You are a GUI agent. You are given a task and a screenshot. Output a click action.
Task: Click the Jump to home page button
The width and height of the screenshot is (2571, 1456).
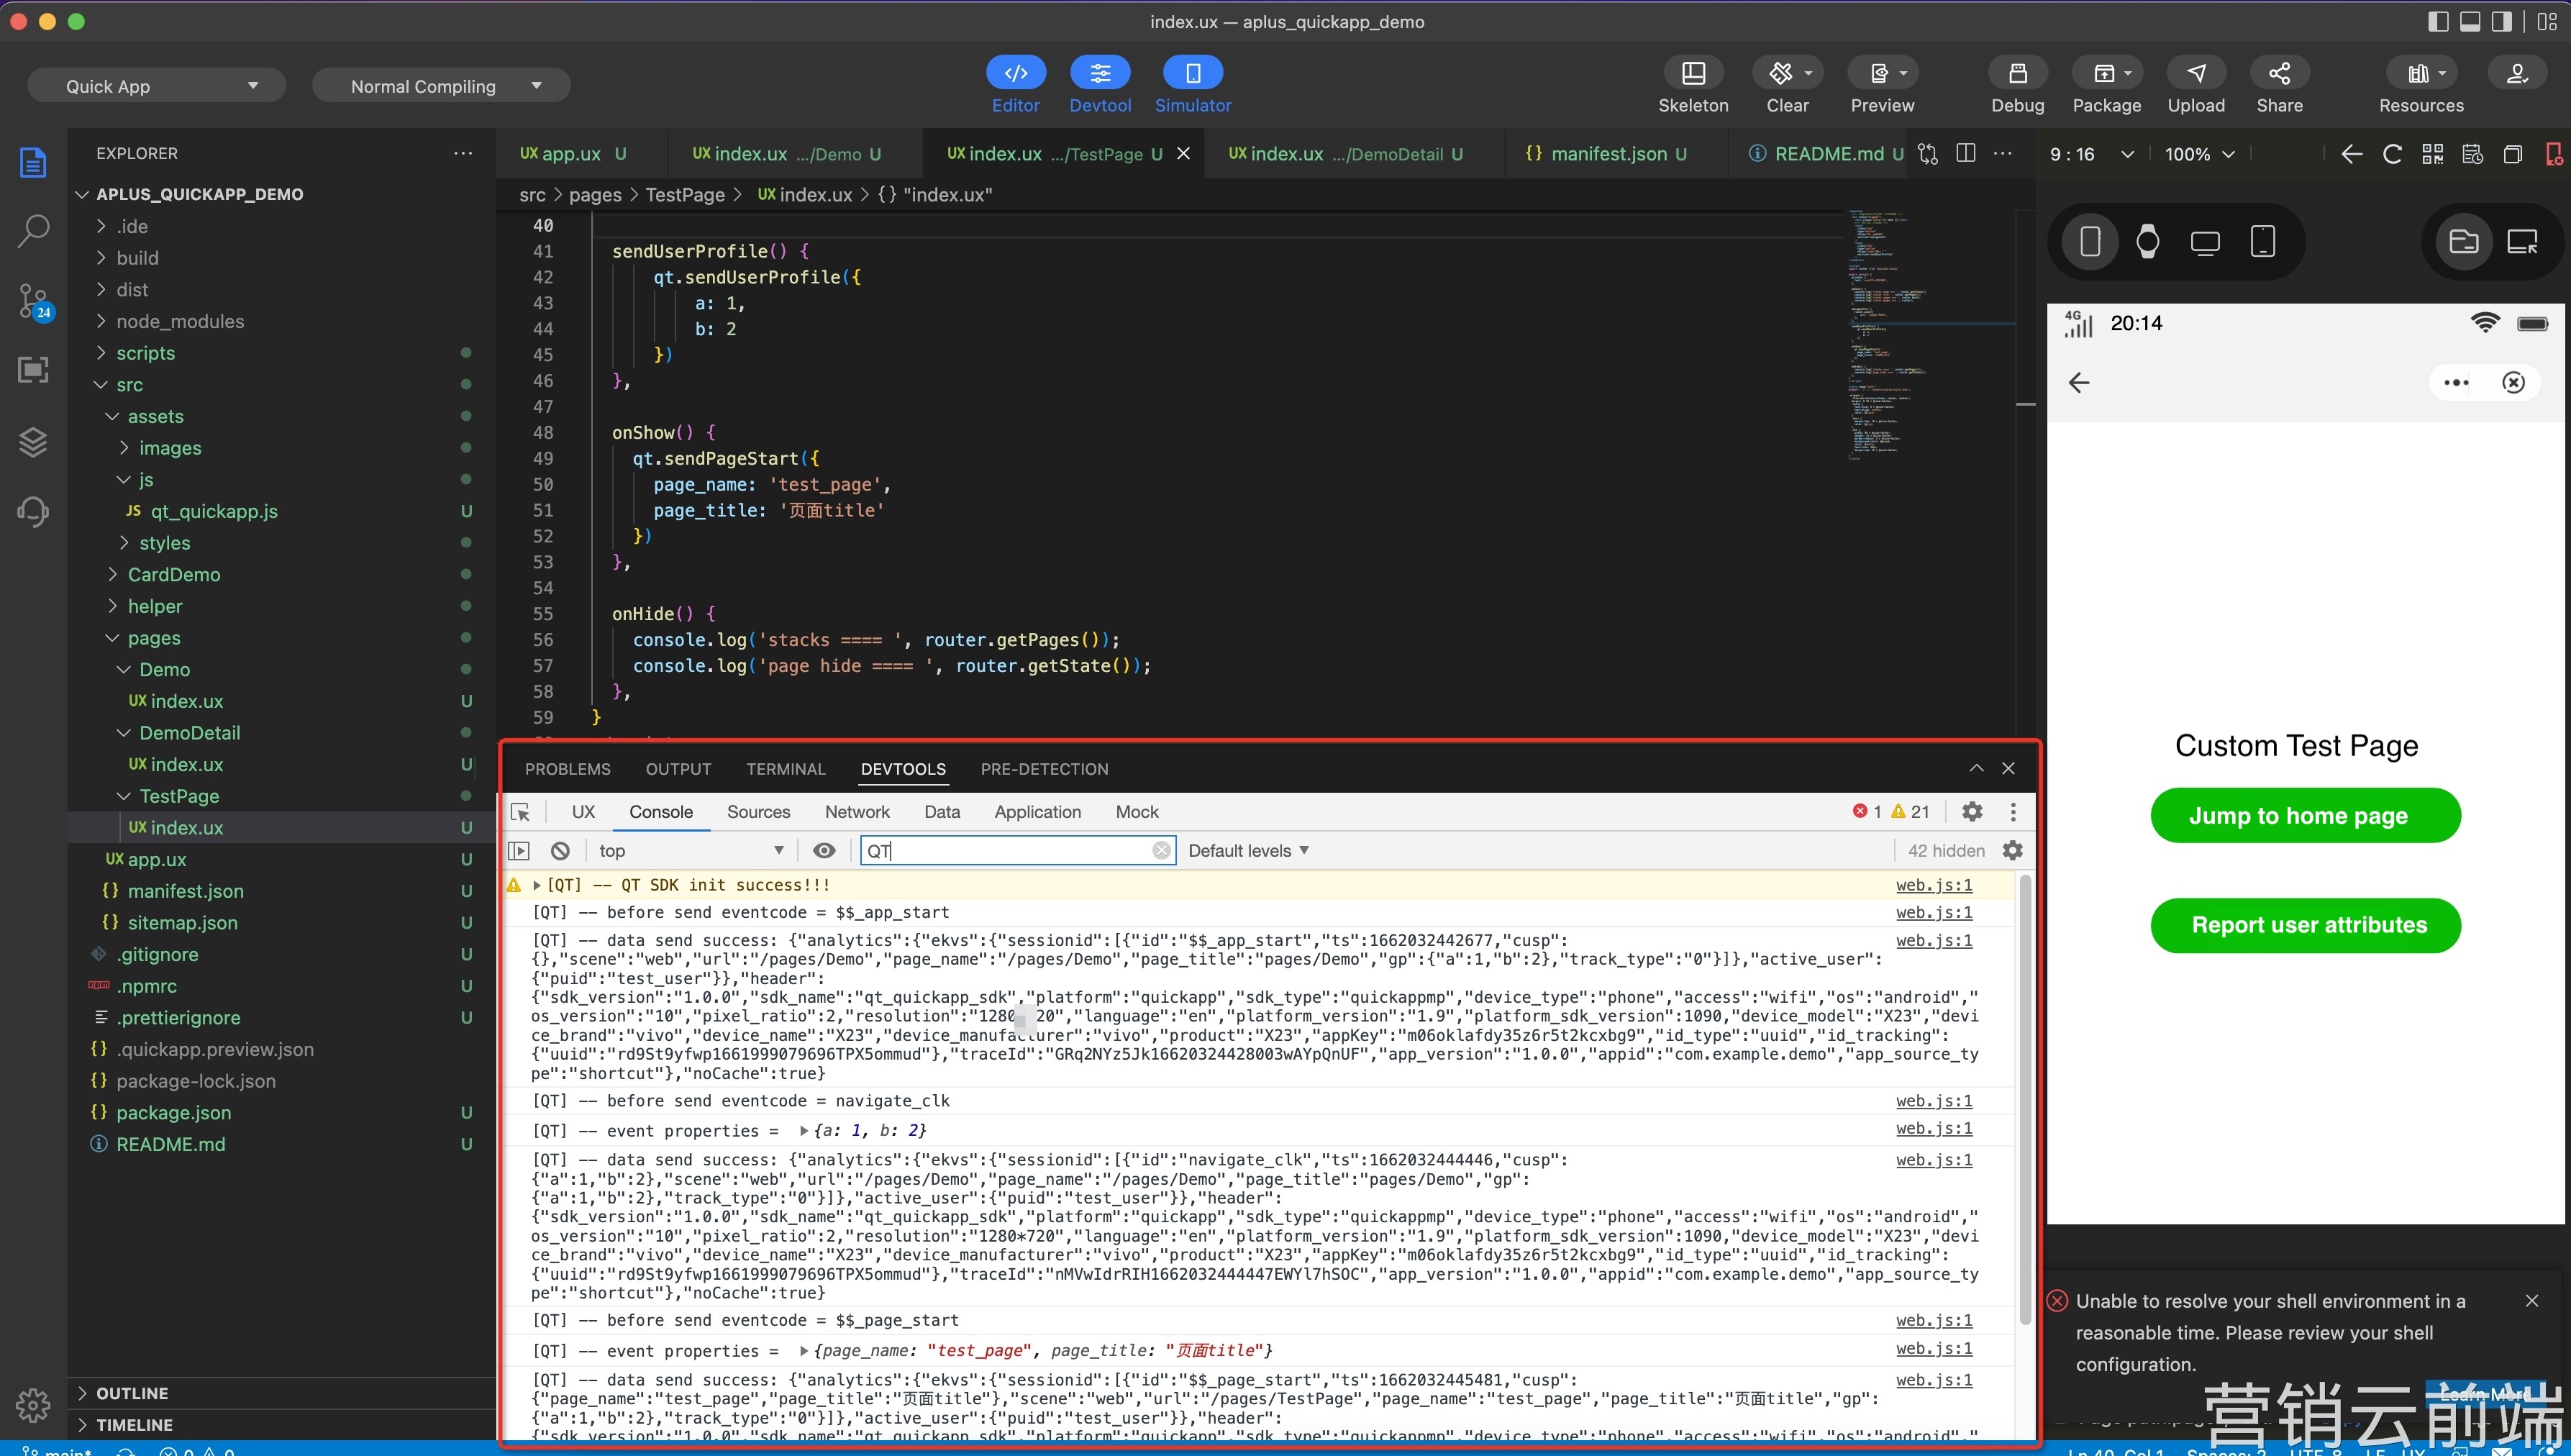click(x=2305, y=816)
